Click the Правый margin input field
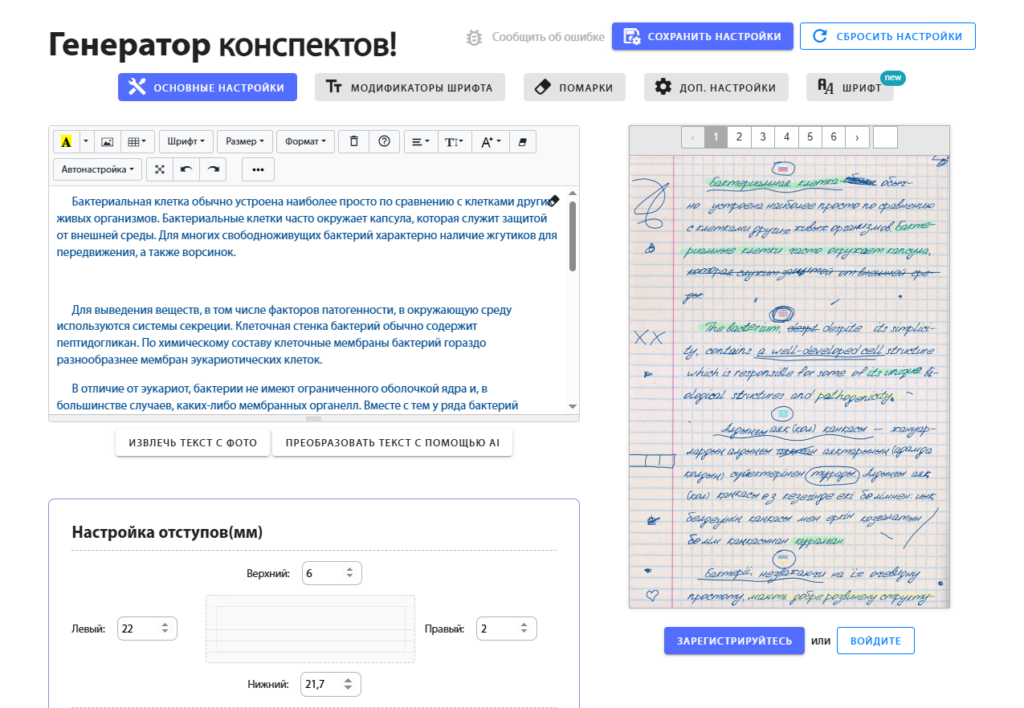The height and width of the screenshot is (708, 1024). [x=506, y=628]
